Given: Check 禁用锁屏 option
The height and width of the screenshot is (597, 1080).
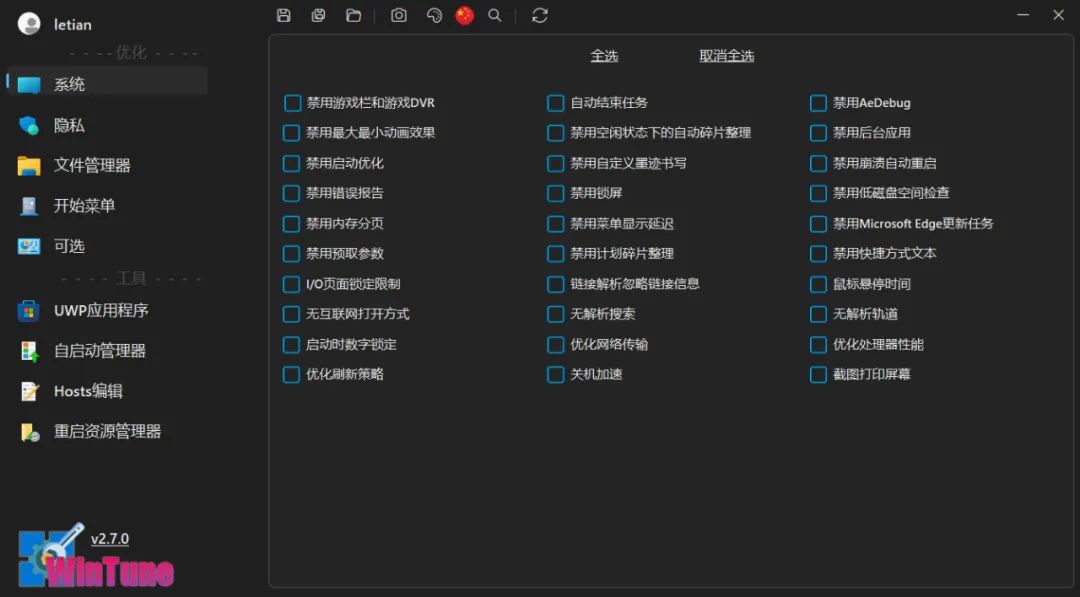Looking at the screenshot, I should click(555, 193).
